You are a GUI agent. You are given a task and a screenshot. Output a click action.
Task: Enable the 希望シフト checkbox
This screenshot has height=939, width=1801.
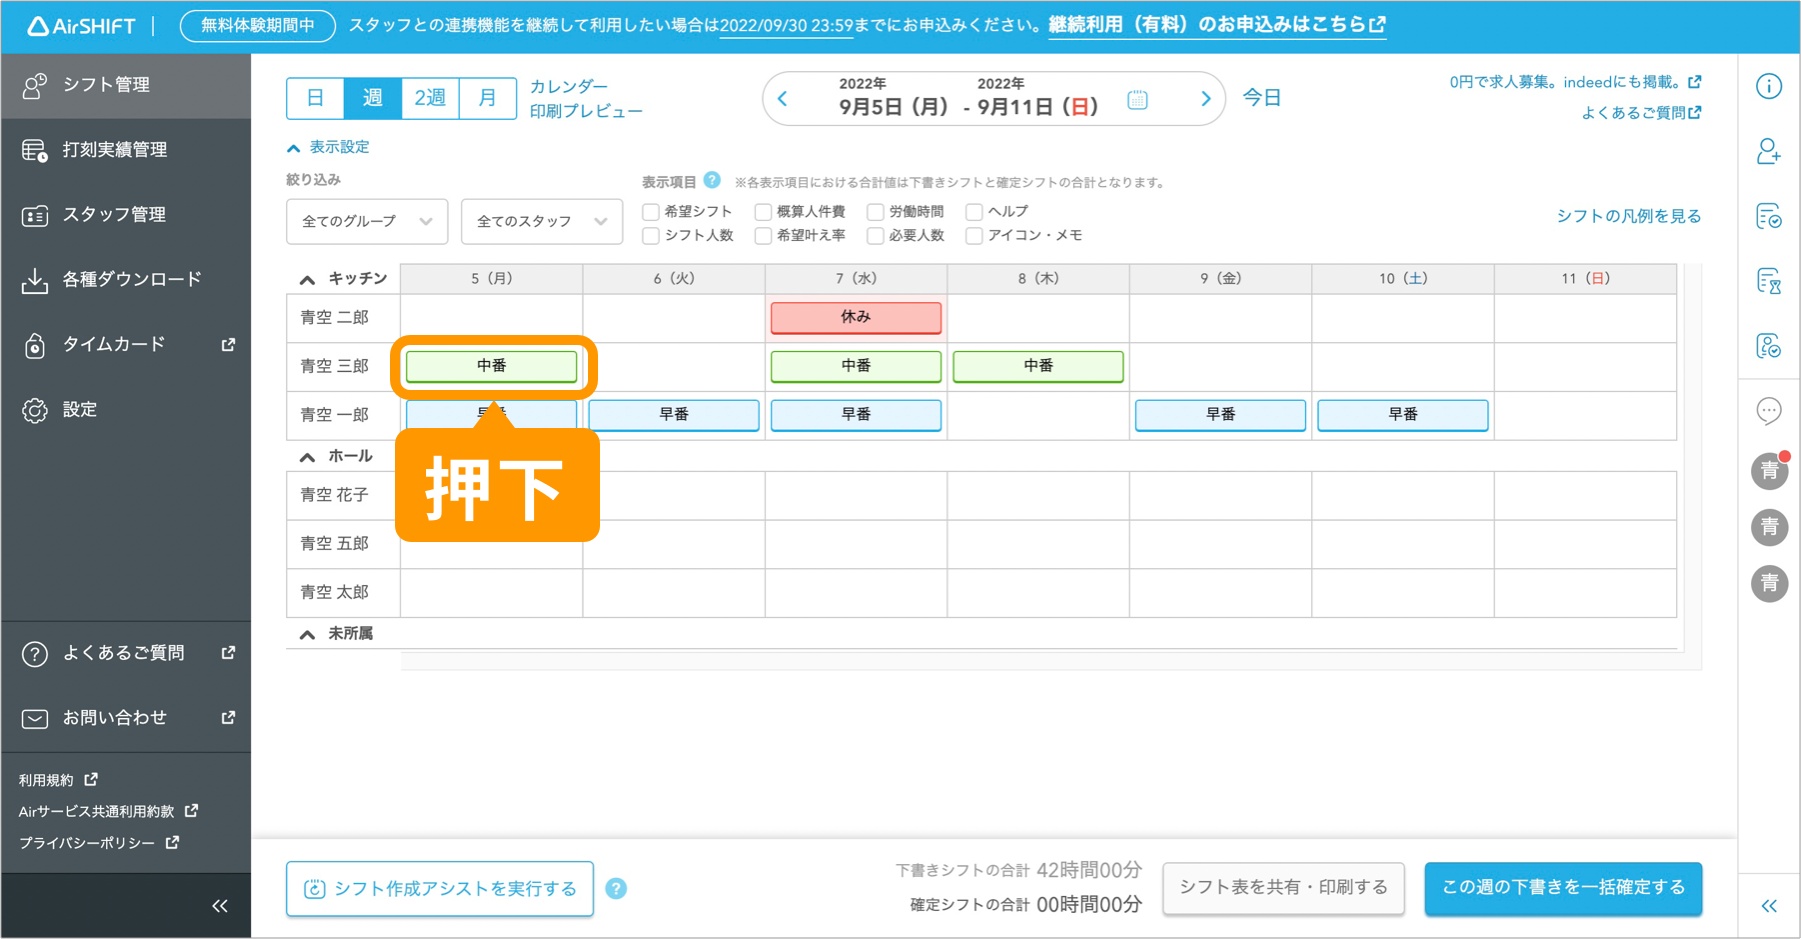(x=651, y=212)
